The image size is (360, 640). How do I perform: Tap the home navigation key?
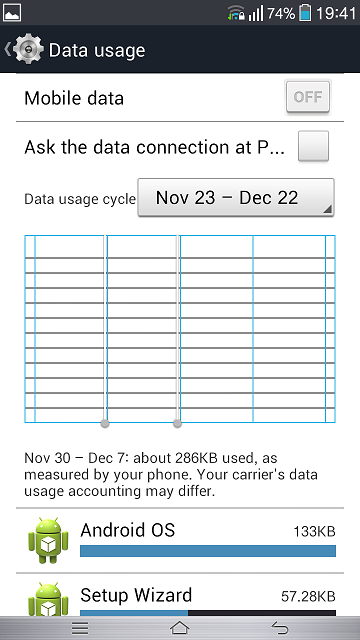180,628
